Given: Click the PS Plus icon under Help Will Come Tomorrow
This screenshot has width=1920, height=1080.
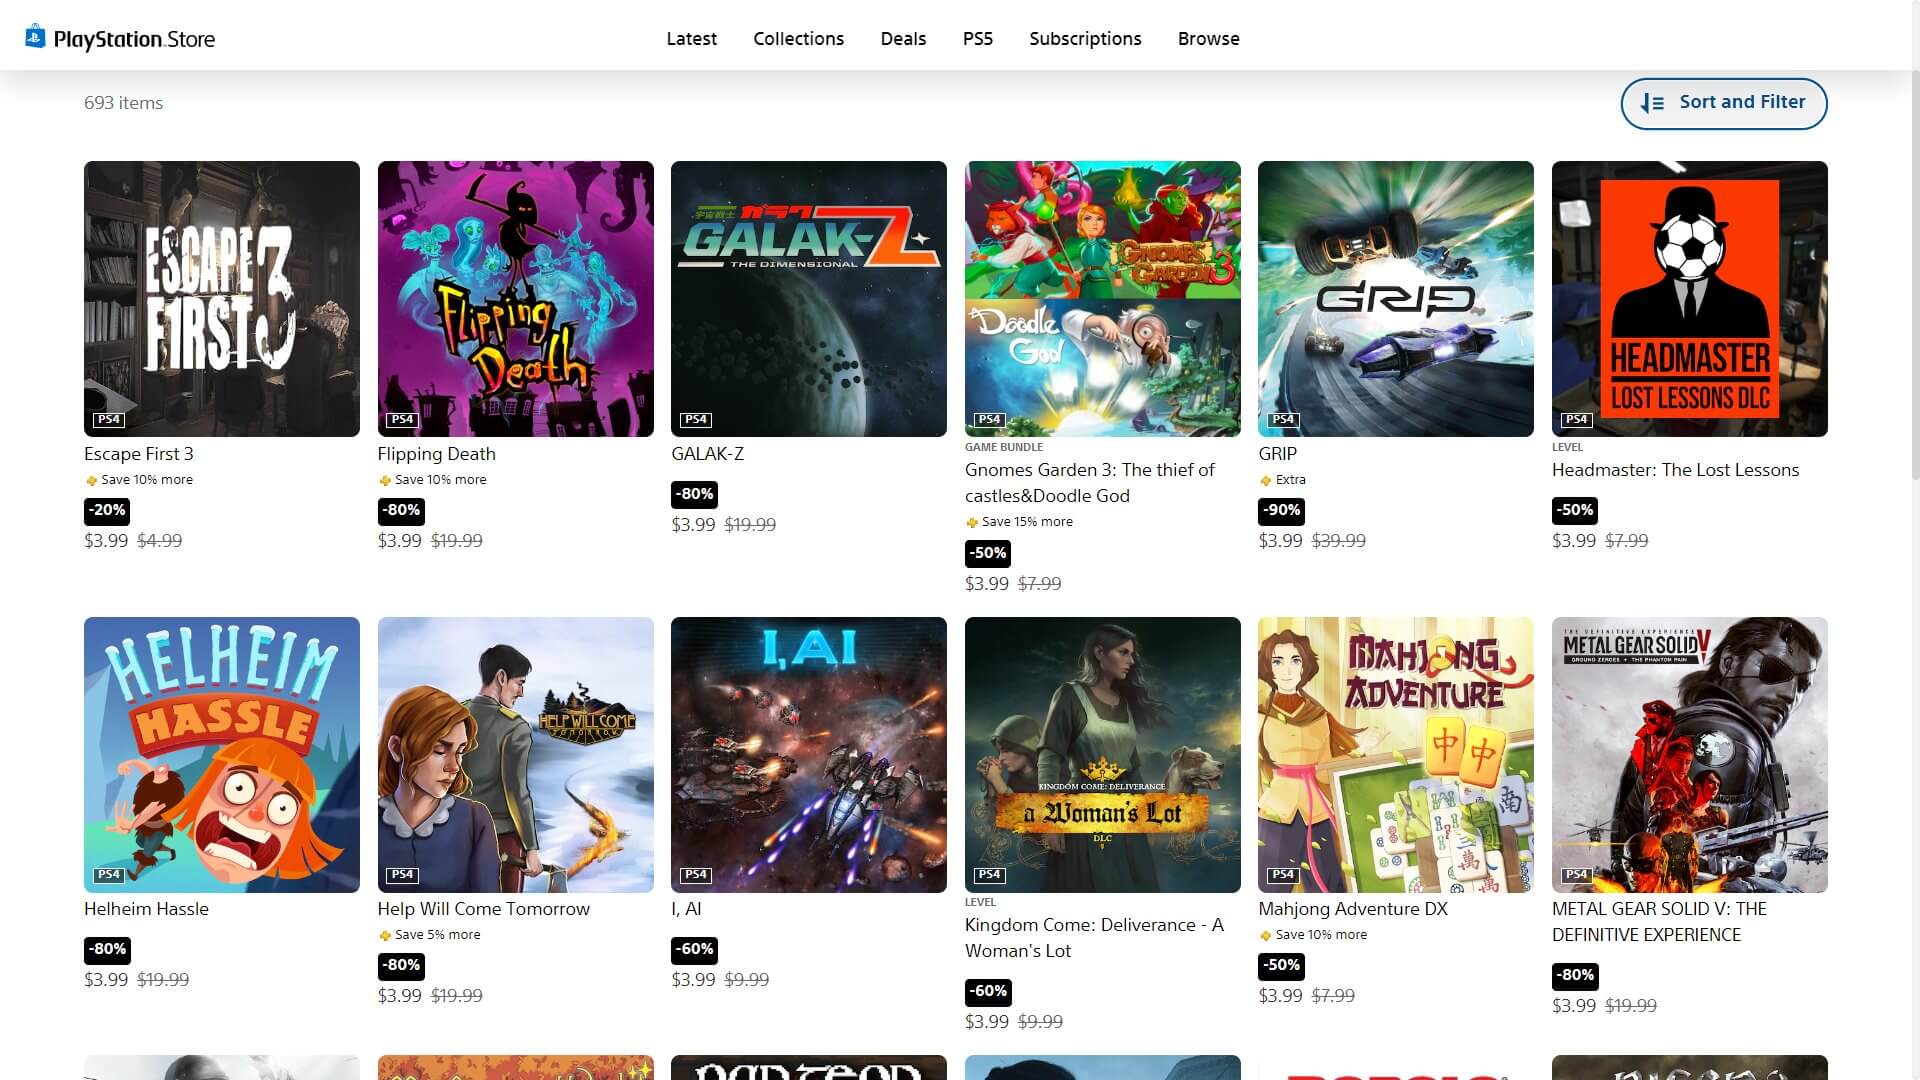Looking at the screenshot, I should click(x=385, y=936).
